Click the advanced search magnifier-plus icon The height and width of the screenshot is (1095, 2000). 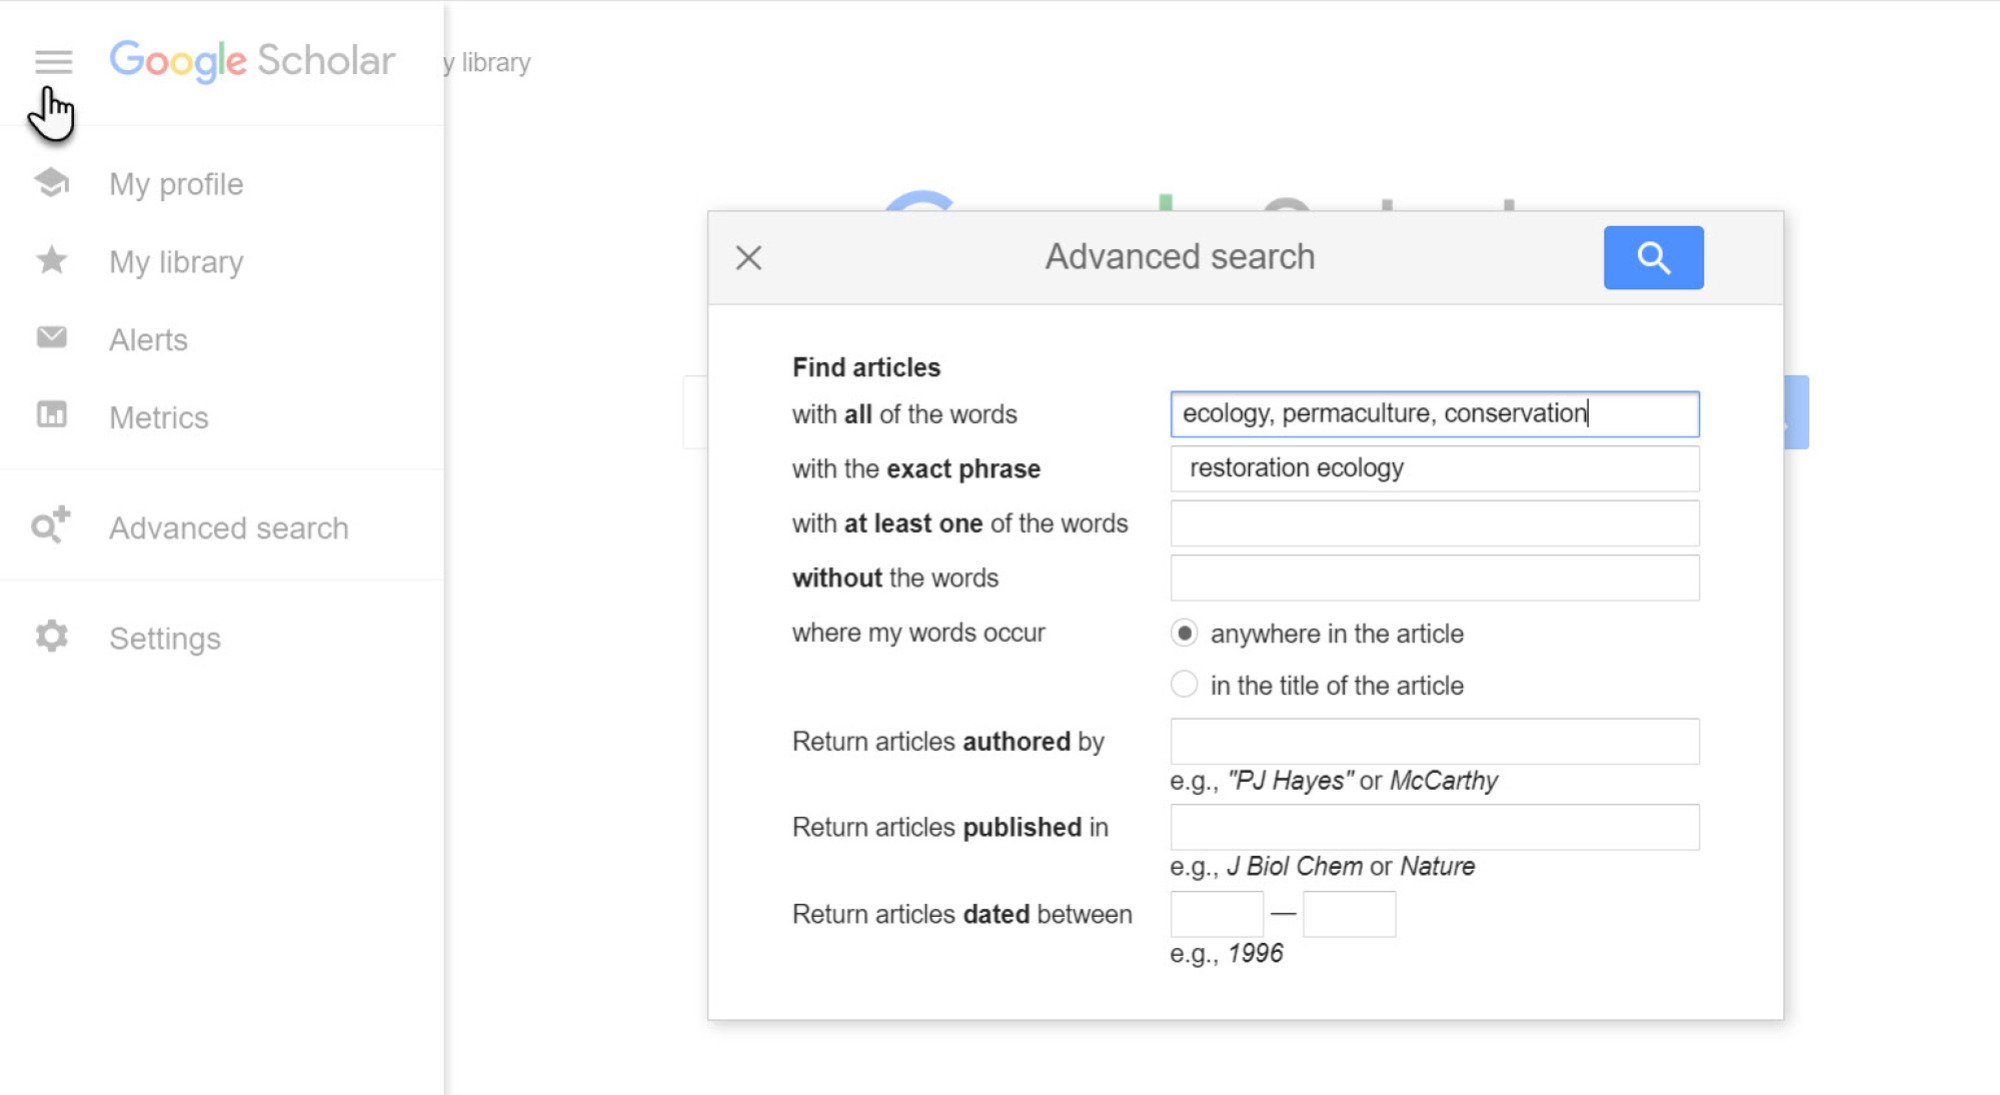pyautogui.click(x=50, y=525)
